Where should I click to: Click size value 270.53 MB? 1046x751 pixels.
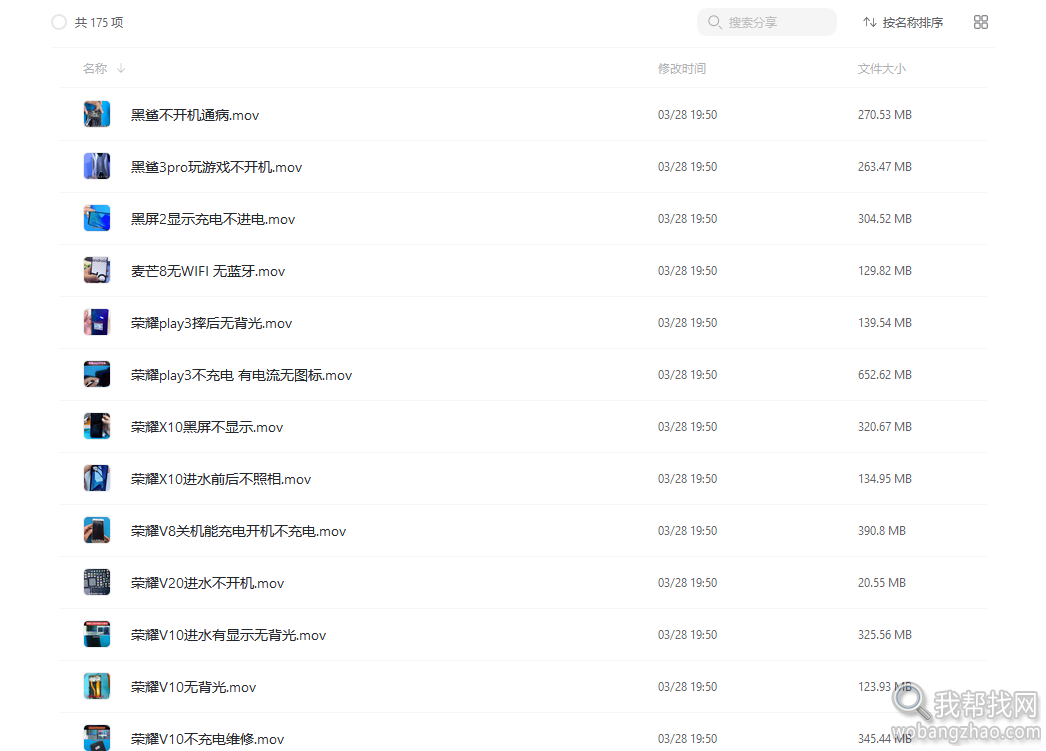click(885, 115)
